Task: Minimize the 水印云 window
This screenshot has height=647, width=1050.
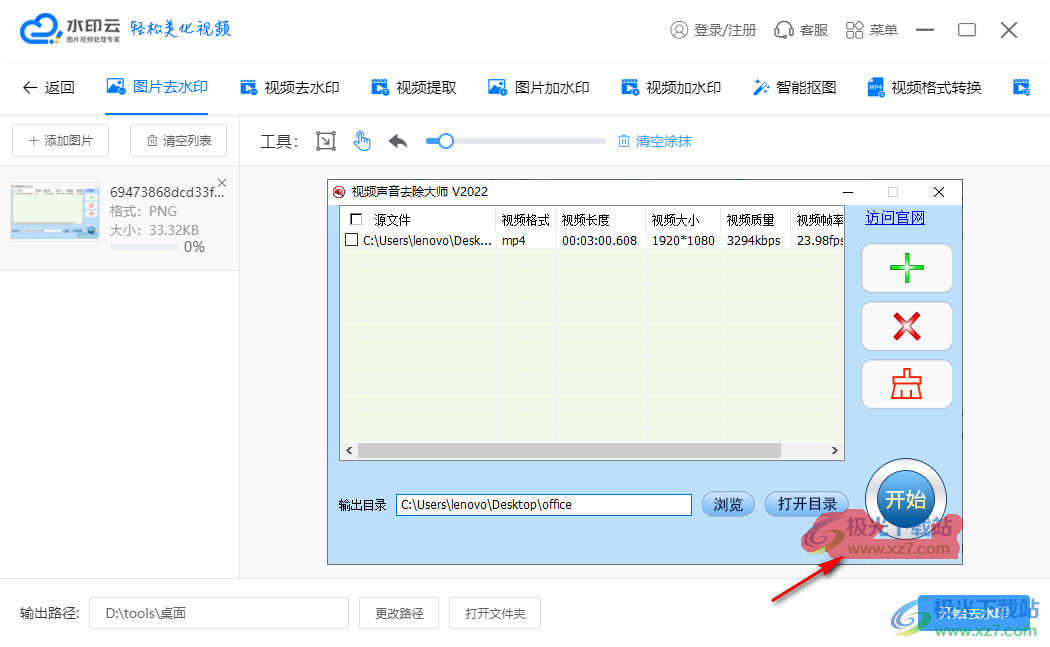Action: [925, 30]
